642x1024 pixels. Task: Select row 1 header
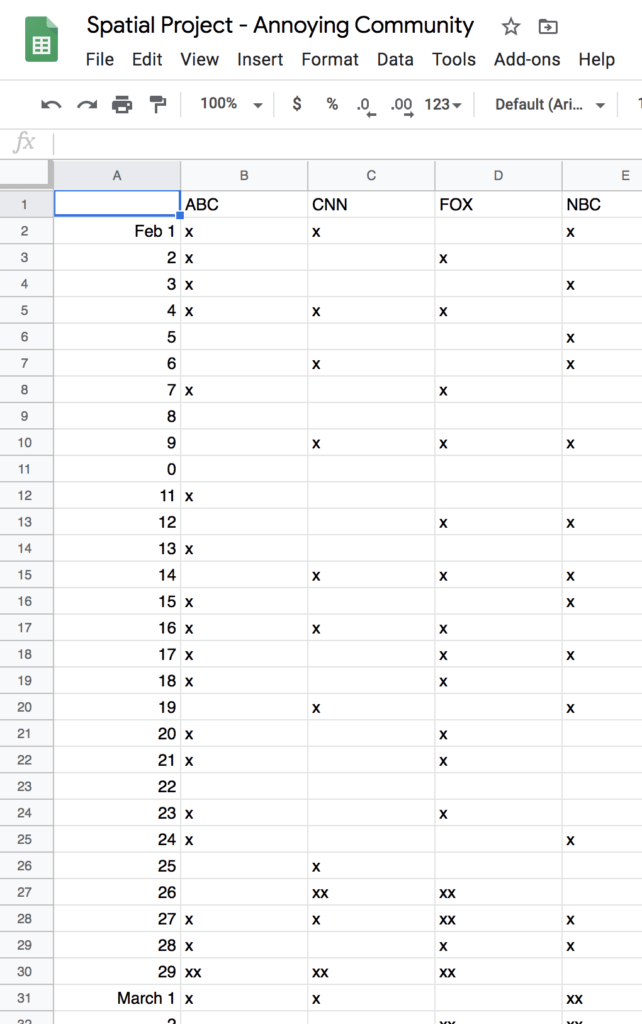(25, 204)
